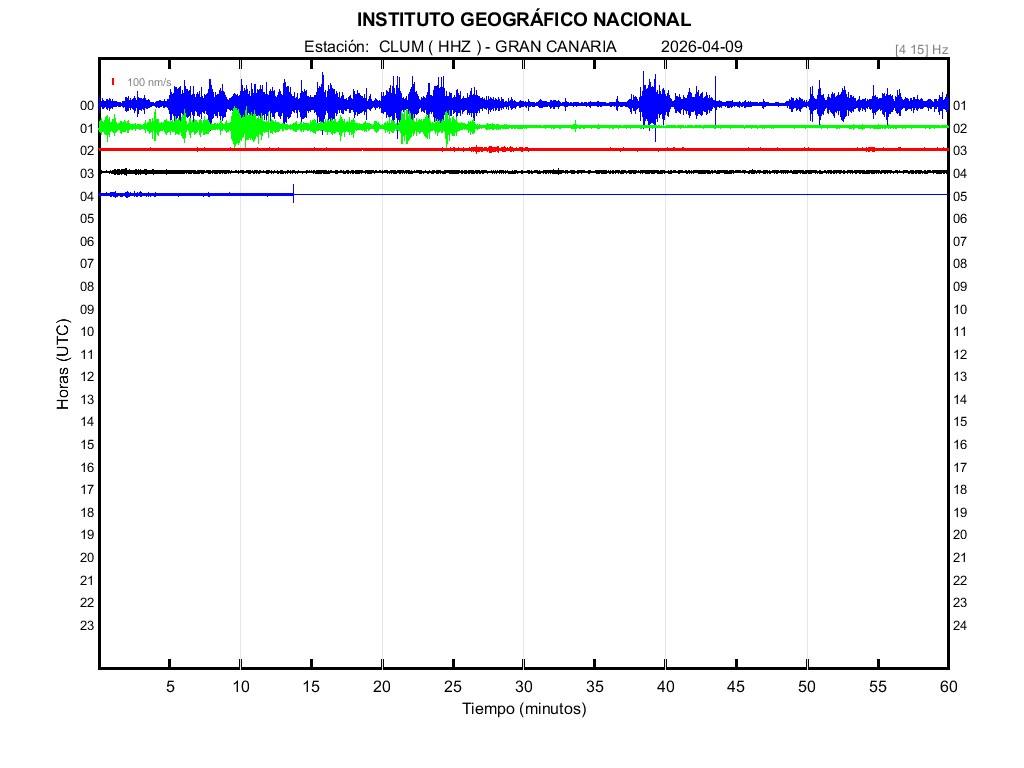Click the red 100 nm/s scale bar

[113, 82]
